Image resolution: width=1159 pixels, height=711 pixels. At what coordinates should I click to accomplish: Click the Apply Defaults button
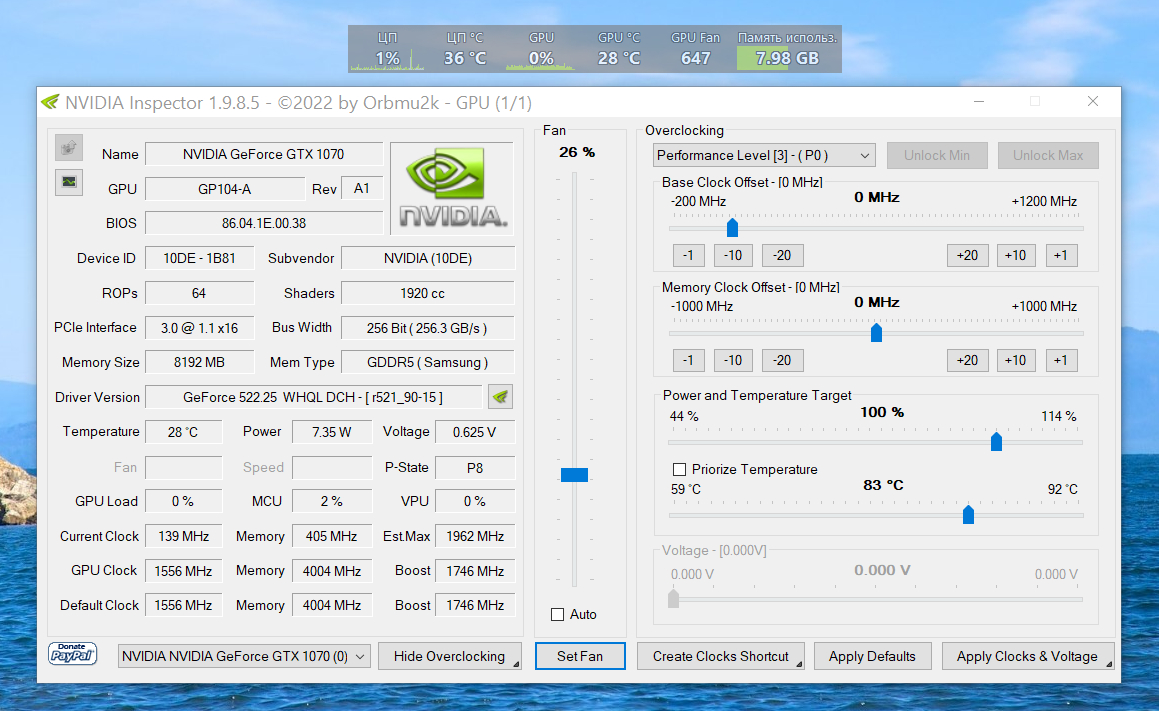pyautogui.click(x=872, y=656)
